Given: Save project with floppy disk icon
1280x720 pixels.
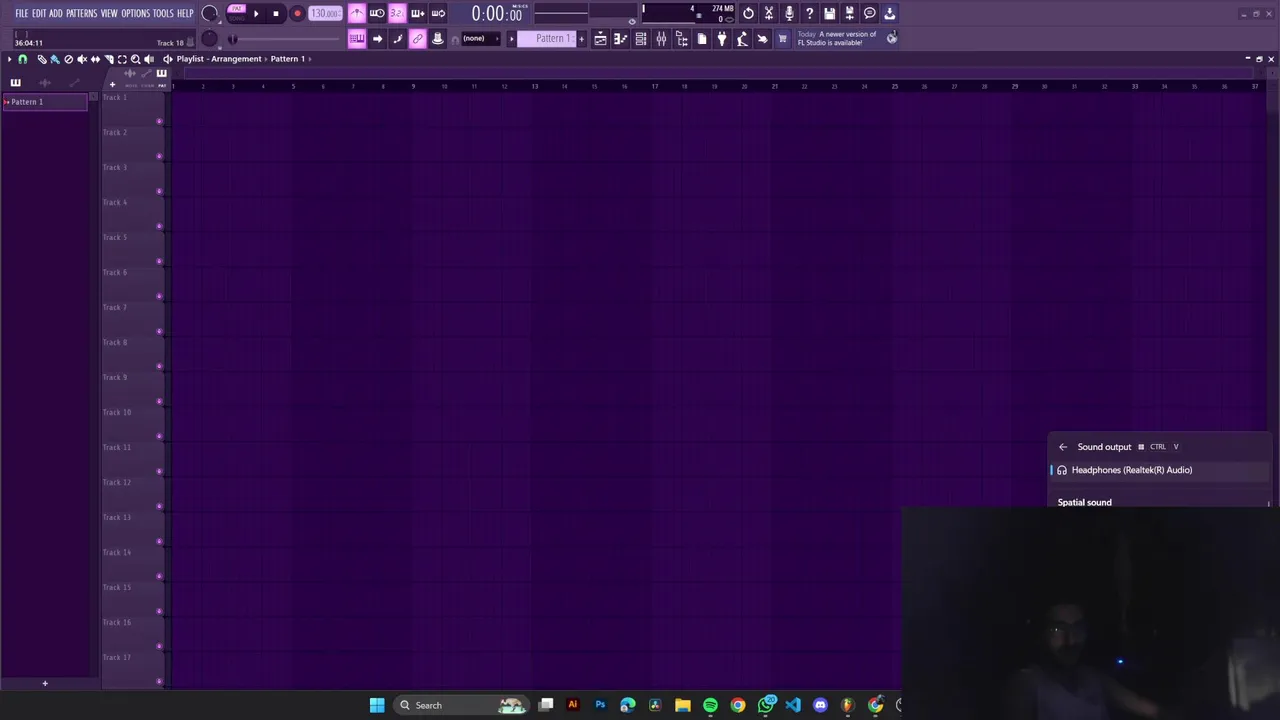Looking at the screenshot, I should (x=829, y=14).
